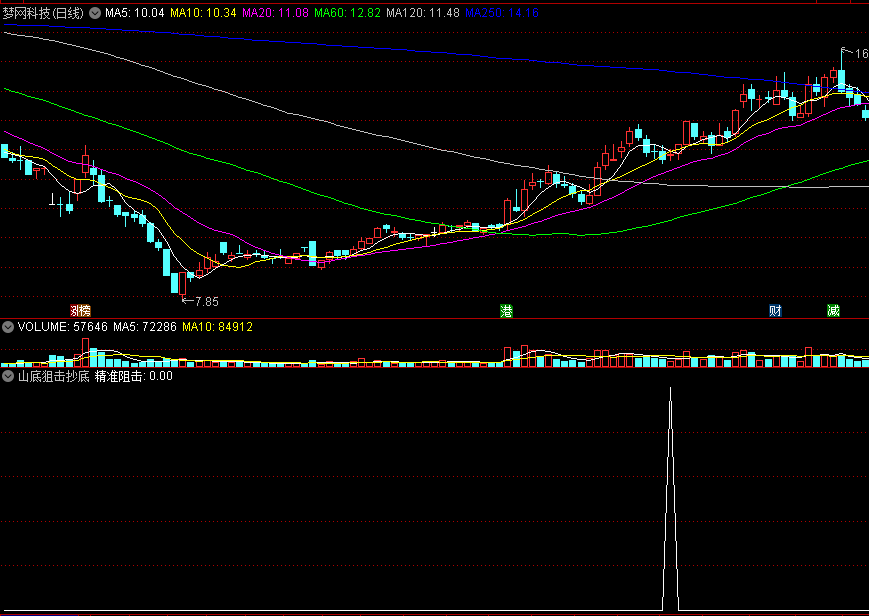Click the yellow volume MA10: 84912 label
Image resolution: width=869 pixels, height=616 pixels.
(217, 327)
